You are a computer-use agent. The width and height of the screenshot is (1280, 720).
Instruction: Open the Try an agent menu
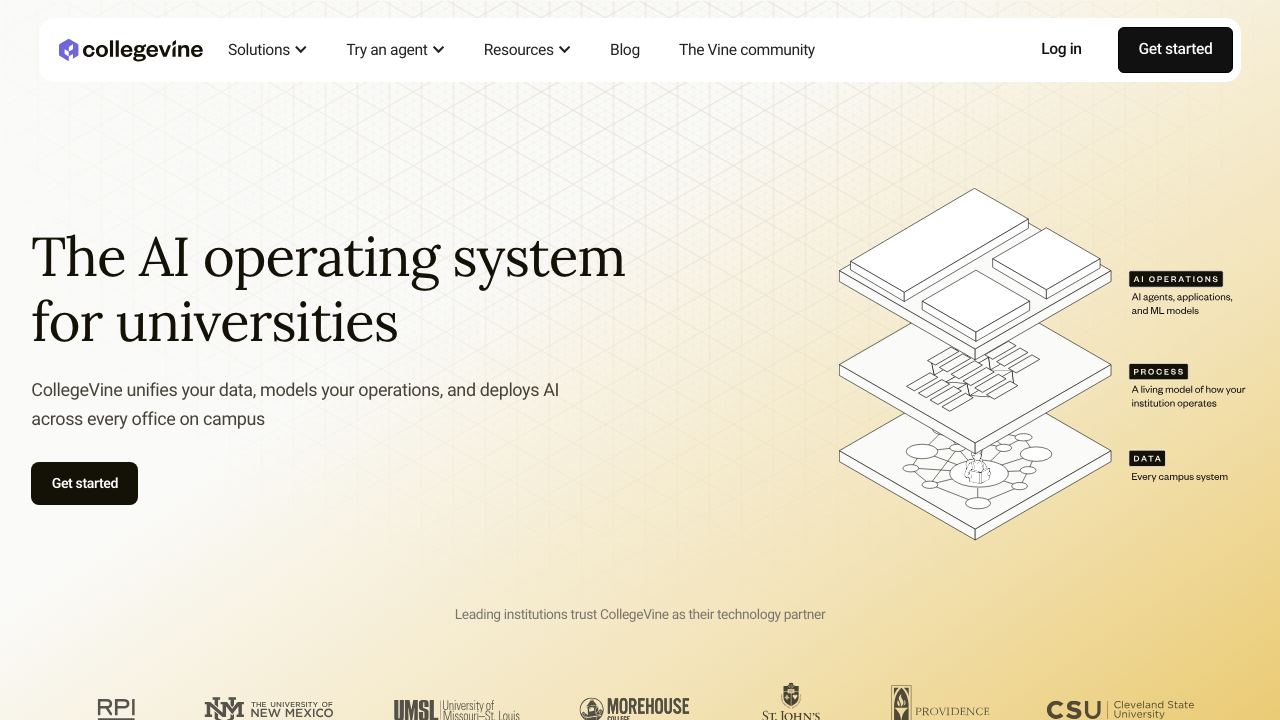click(395, 50)
